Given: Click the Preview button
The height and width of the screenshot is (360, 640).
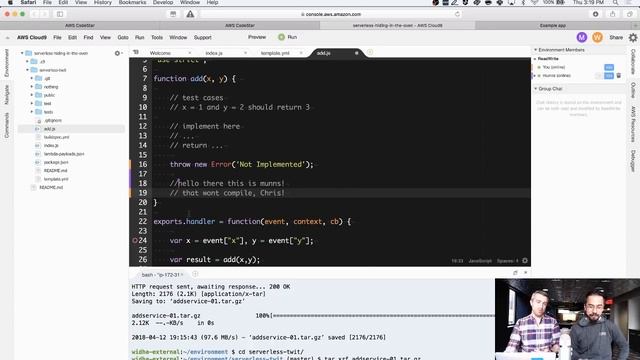Looking at the screenshot, I should click(257, 37).
